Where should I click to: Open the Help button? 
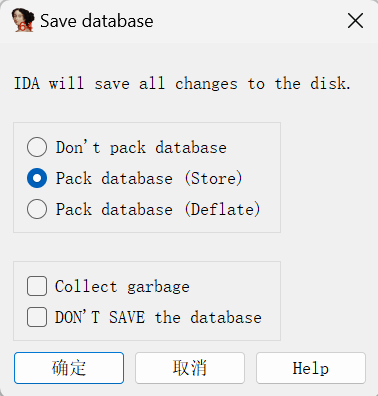[311, 368]
